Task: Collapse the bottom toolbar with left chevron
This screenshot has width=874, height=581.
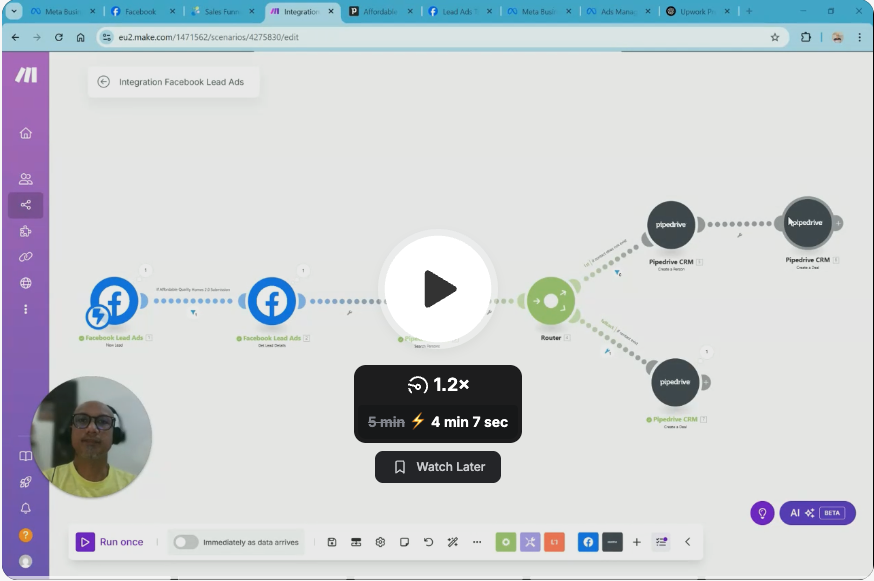Action: click(x=687, y=542)
